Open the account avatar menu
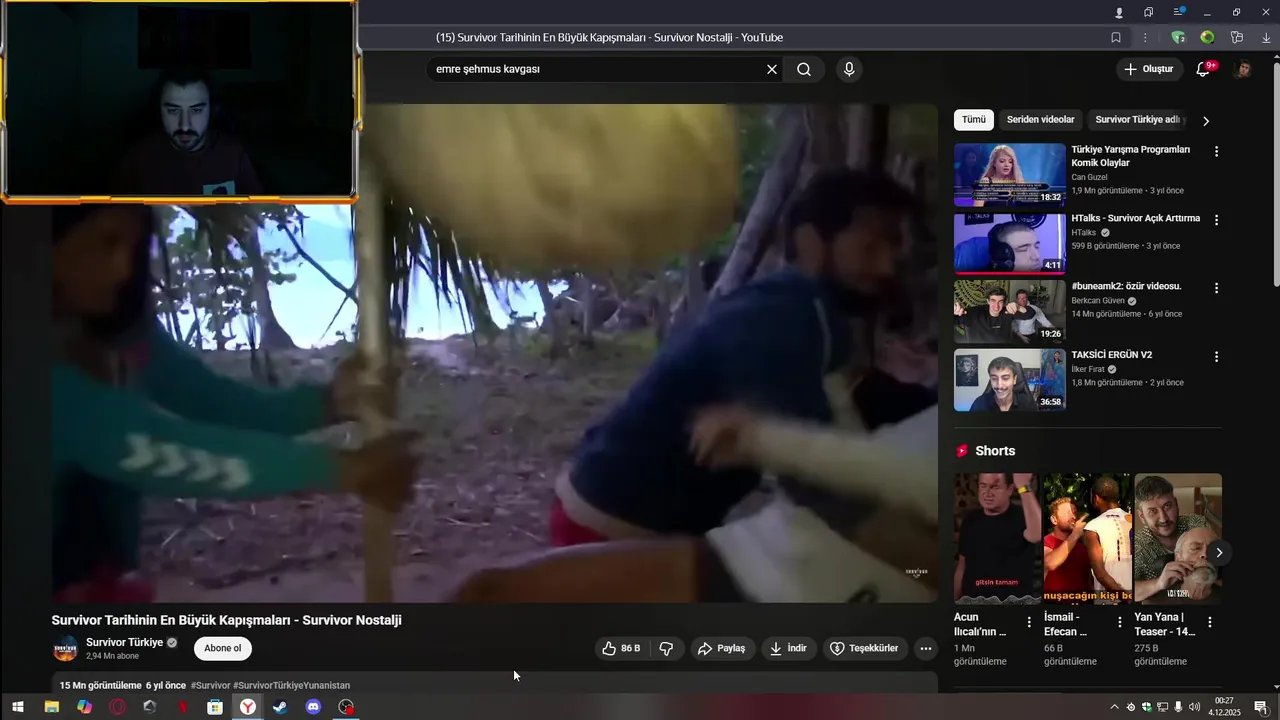Viewport: 1280px width, 720px height. tap(1242, 69)
